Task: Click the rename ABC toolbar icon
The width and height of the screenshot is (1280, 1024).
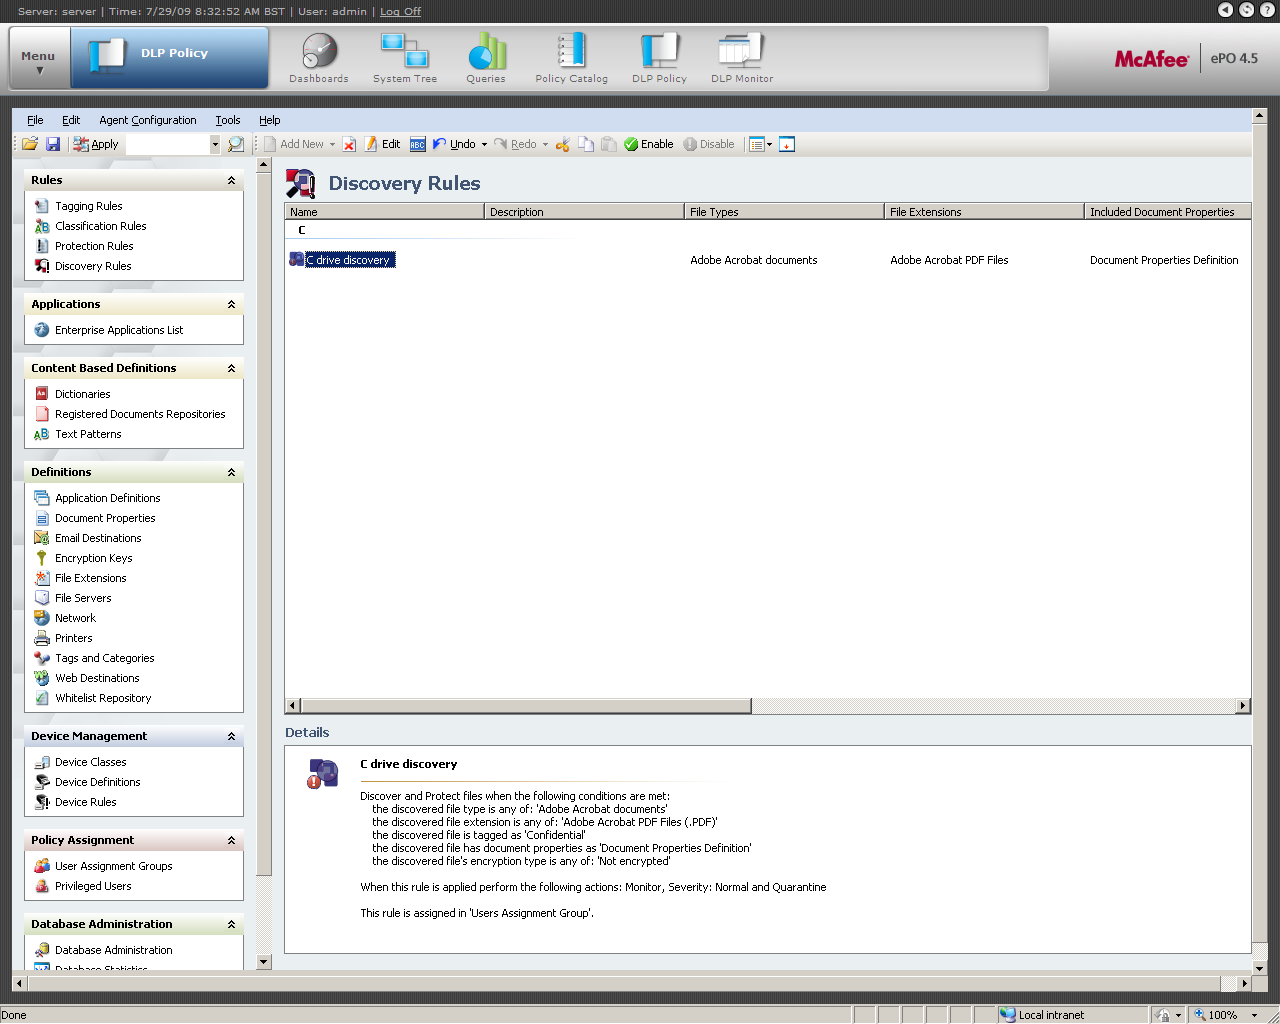Action: (418, 144)
